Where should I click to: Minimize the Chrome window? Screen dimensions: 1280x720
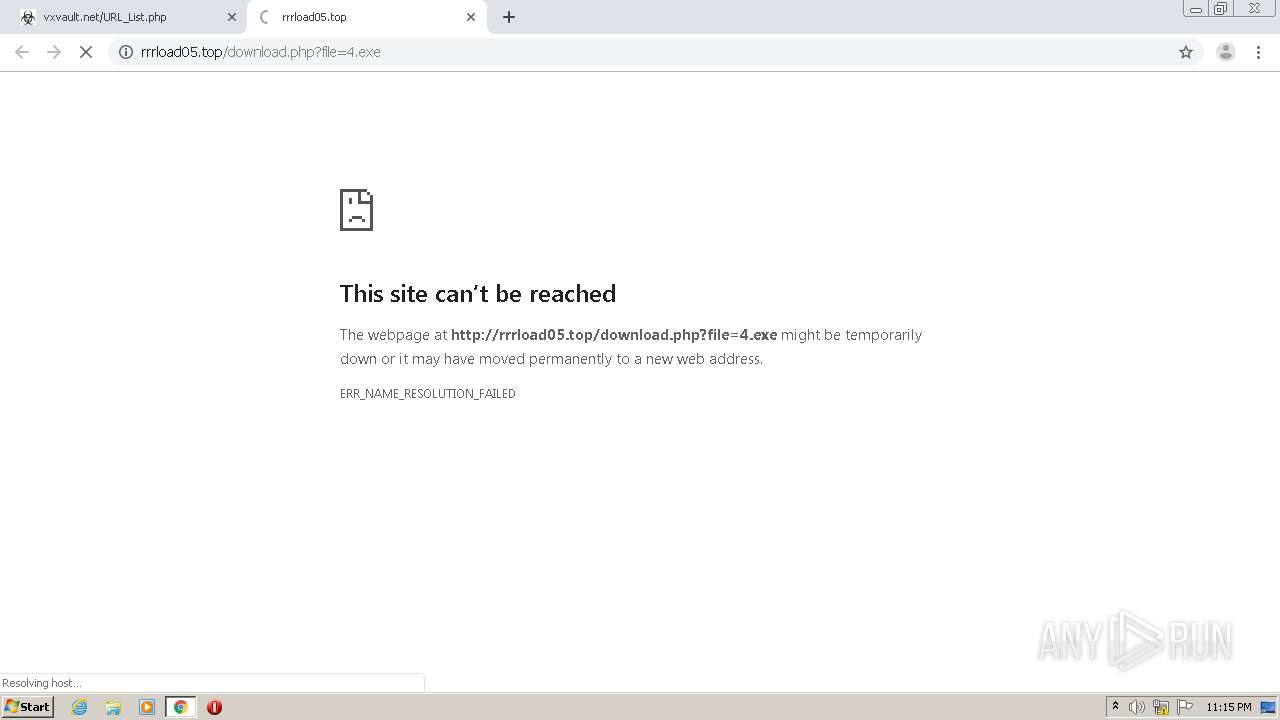click(x=1195, y=9)
